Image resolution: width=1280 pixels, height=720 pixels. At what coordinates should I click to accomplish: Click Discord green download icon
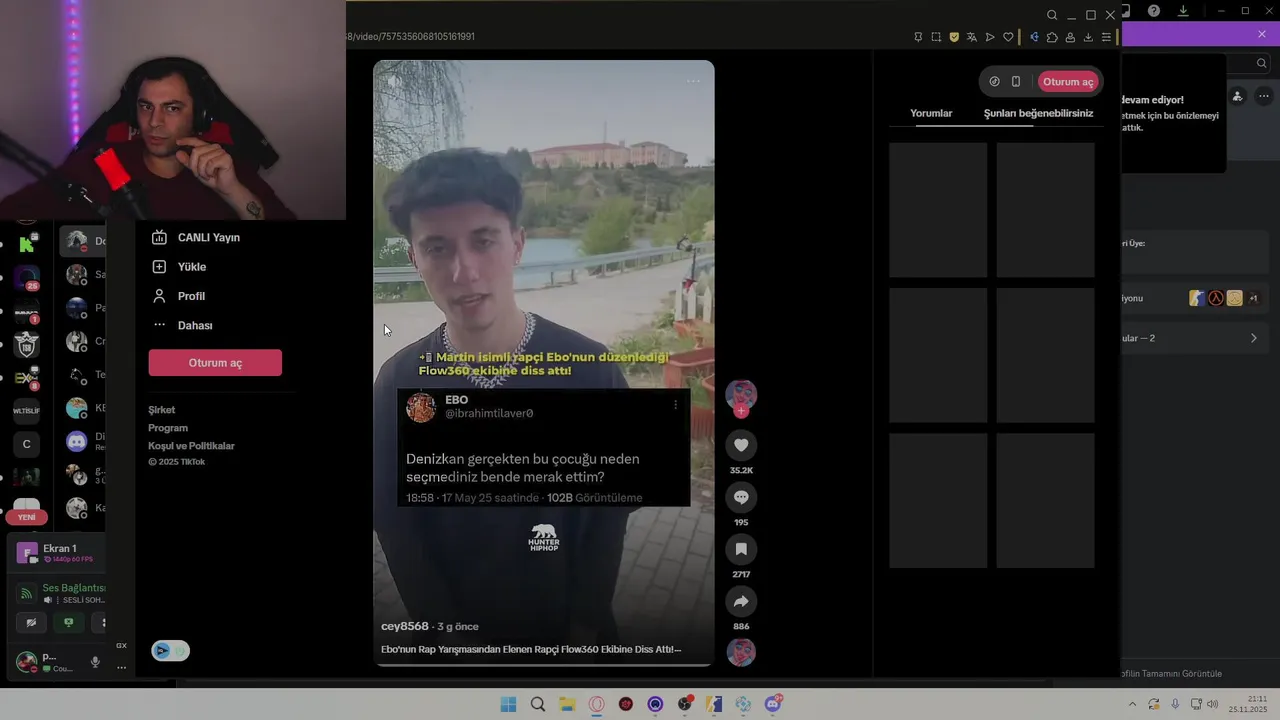(x=1183, y=11)
